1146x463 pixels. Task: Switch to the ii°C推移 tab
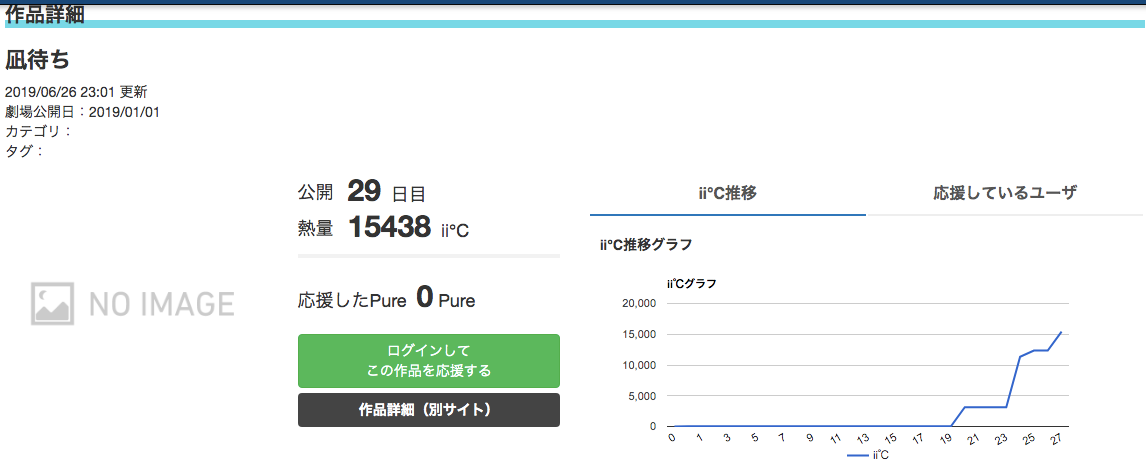(x=727, y=193)
